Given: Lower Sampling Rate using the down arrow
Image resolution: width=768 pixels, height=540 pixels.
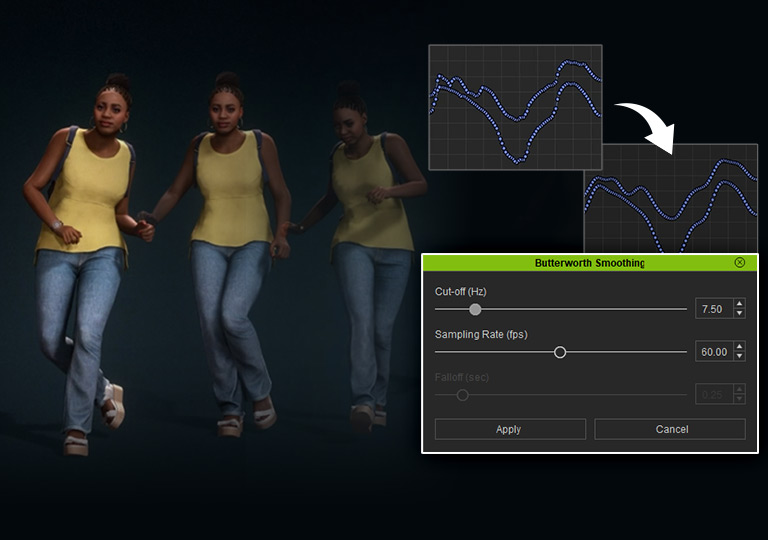Looking at the screenshot, I should point(739,357).
